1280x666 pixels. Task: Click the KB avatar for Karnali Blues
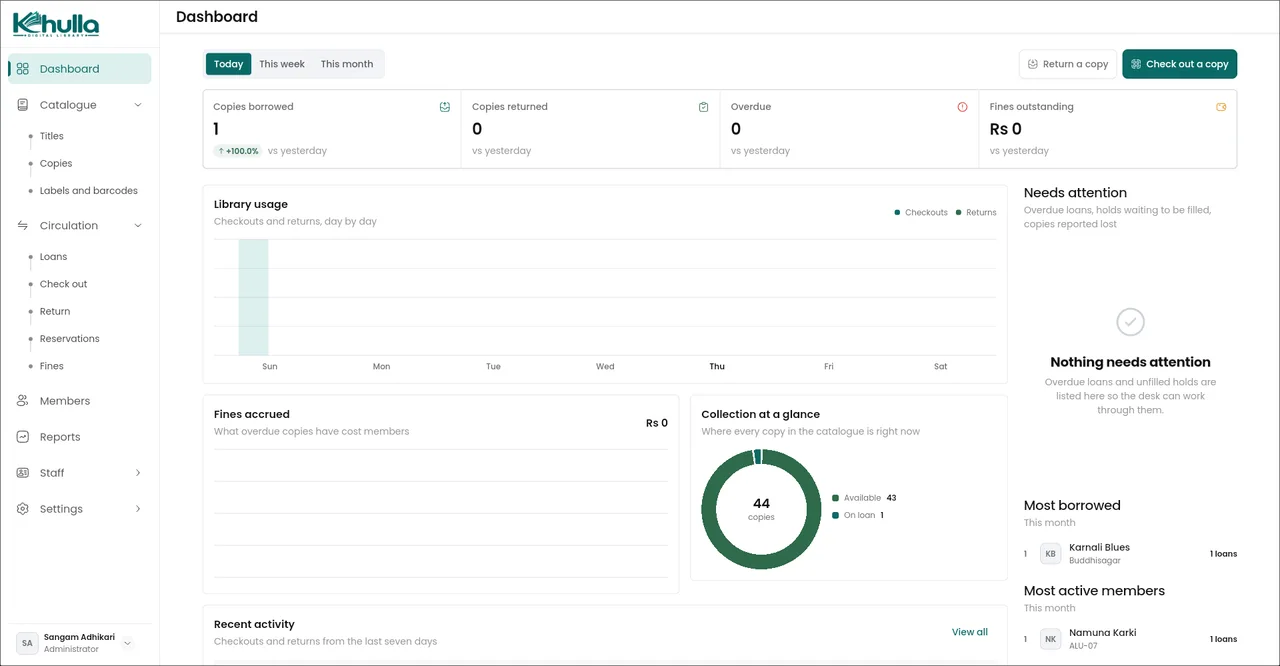[x=1051, y=554]
